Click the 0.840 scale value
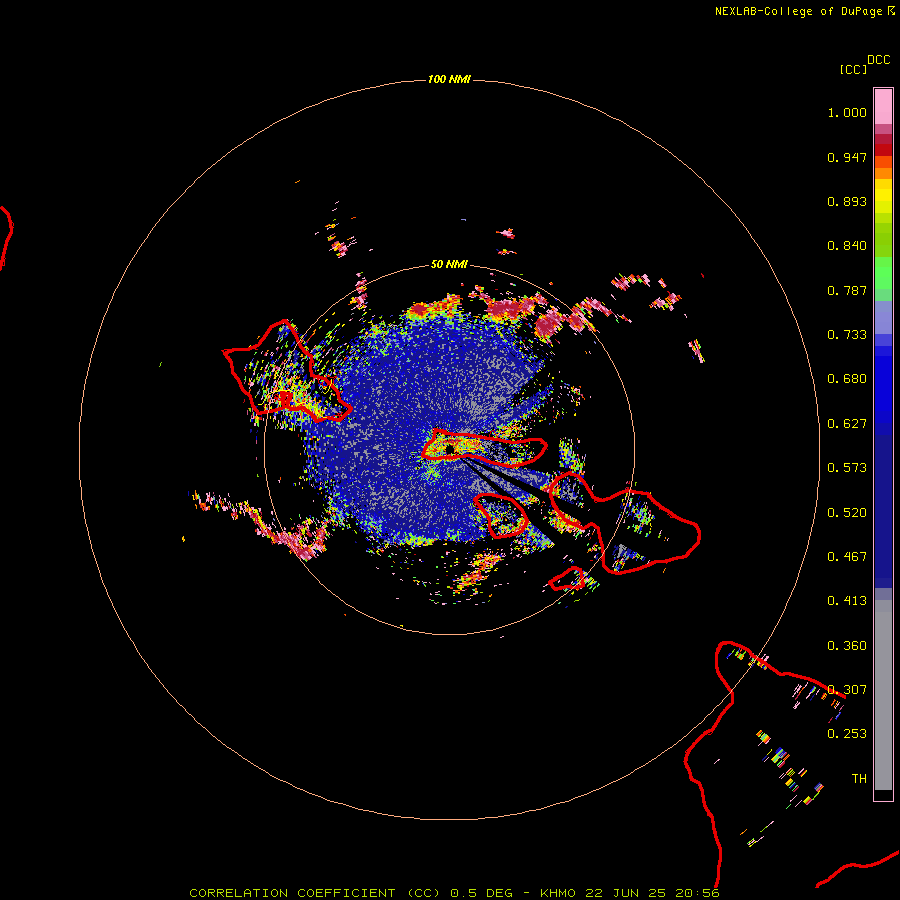900x900 pixels. 847,246
